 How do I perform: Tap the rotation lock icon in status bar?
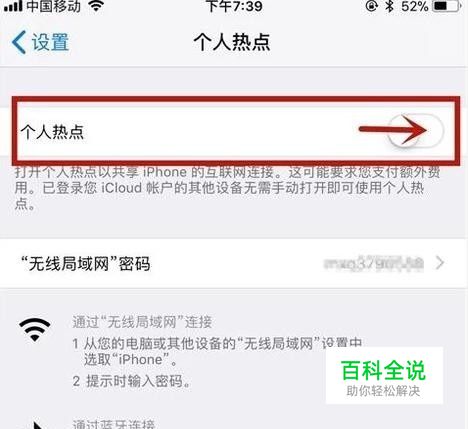[371, 6]
